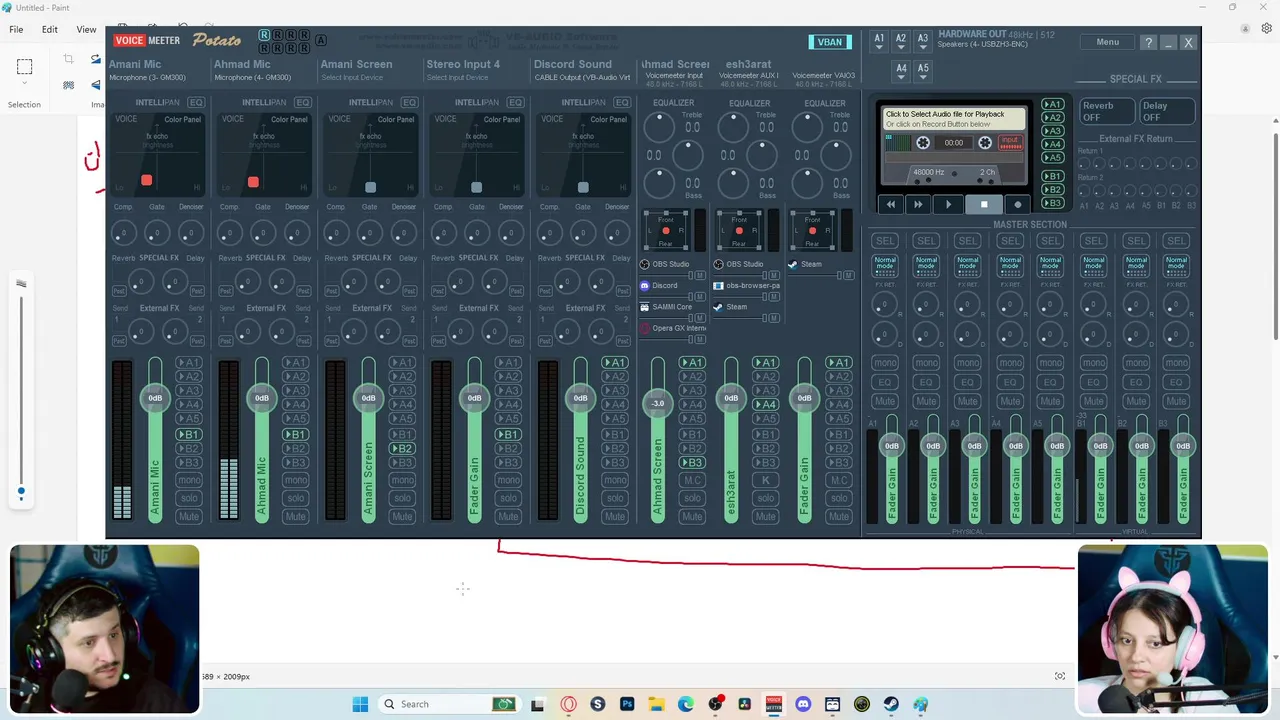Click the Windows taskbar Search box
This screenshot has height=720, width=1280.
pyautogui.click(x=448, y=704)
